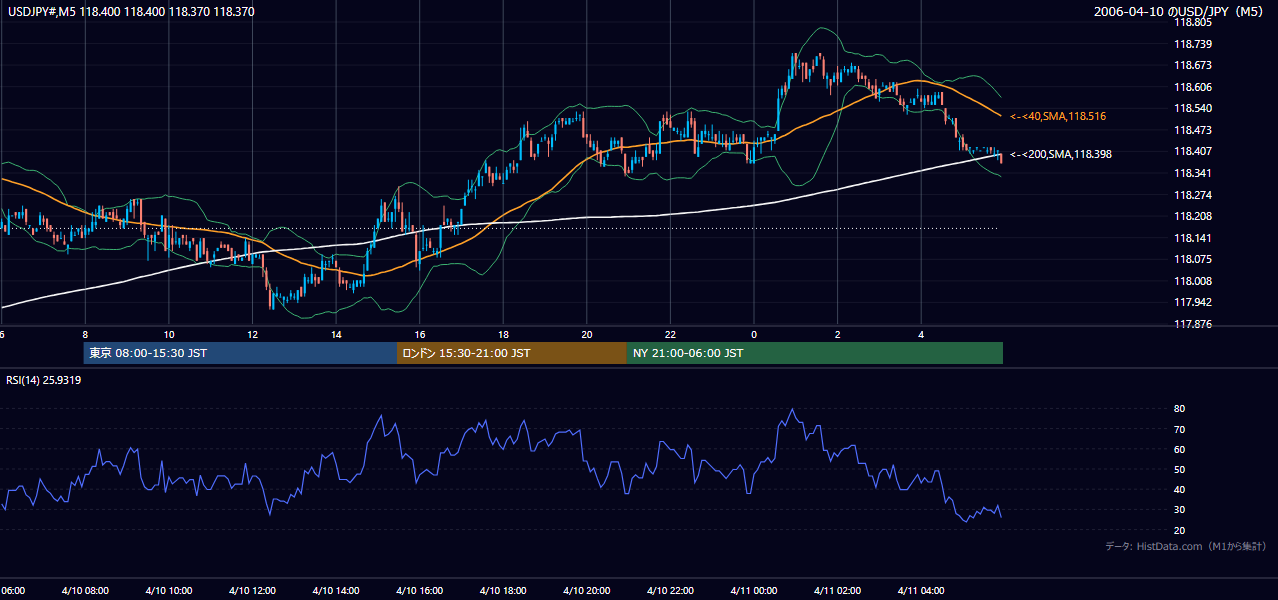
Task: Click the 118.805 price axis label
Action: coord(1193,22)
